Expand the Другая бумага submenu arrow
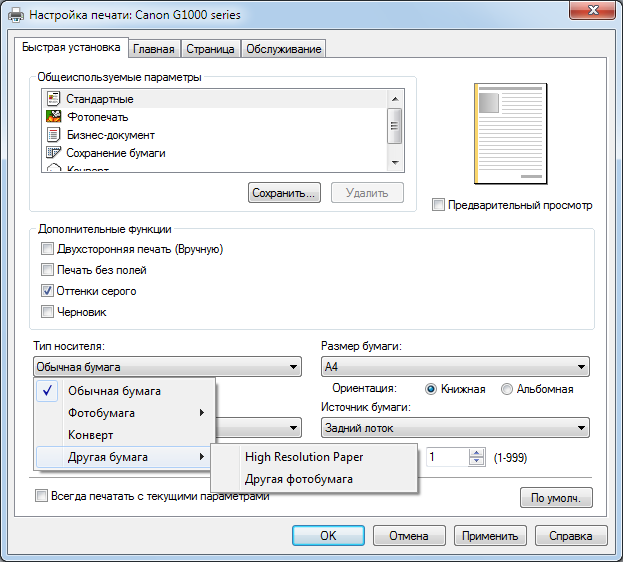 (202, 457)
